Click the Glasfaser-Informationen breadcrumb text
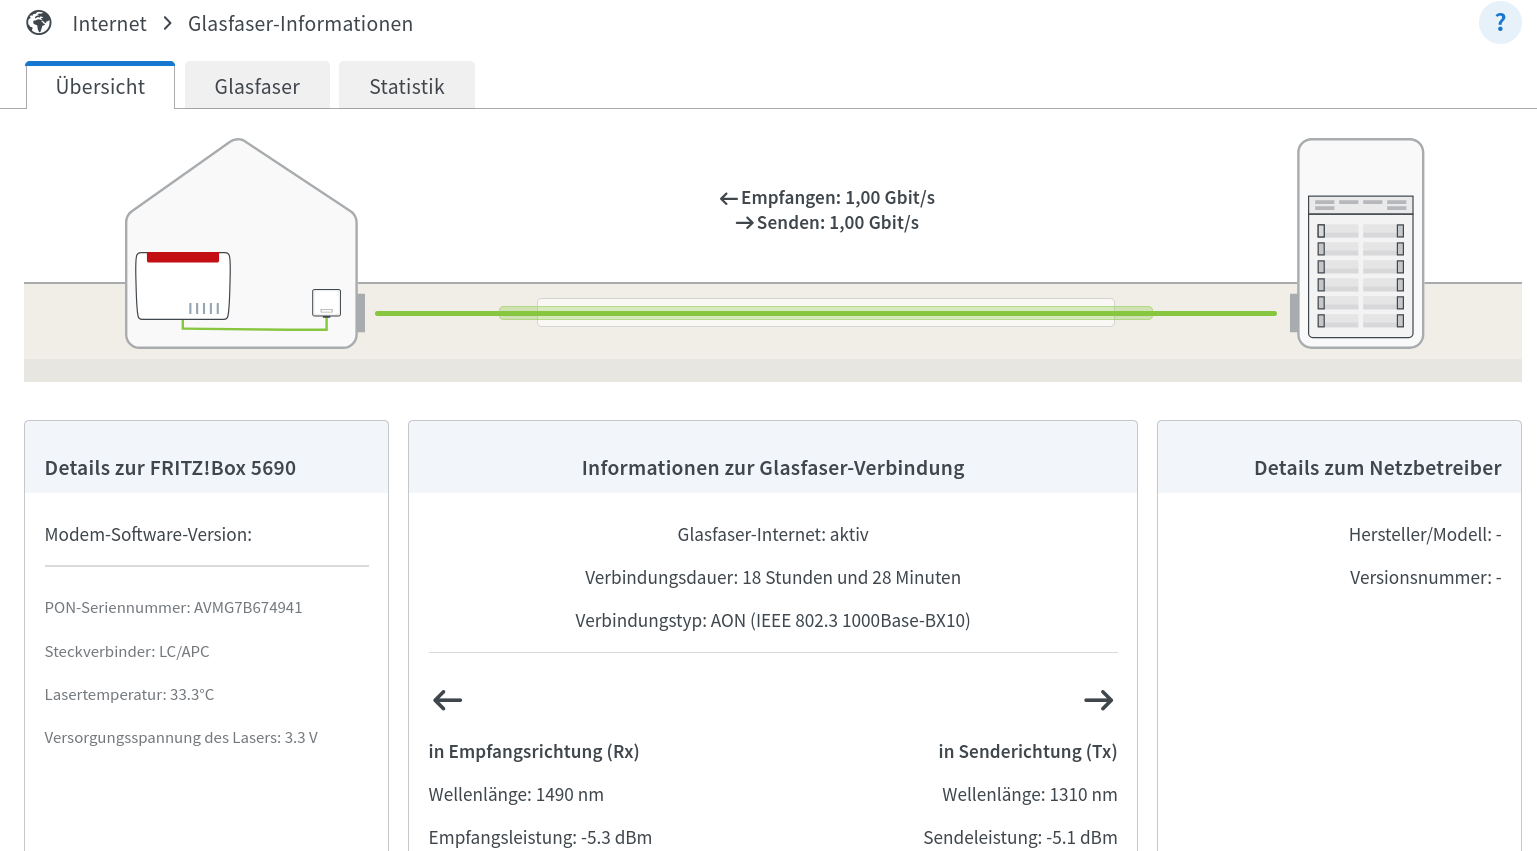 tap(300, 24)
